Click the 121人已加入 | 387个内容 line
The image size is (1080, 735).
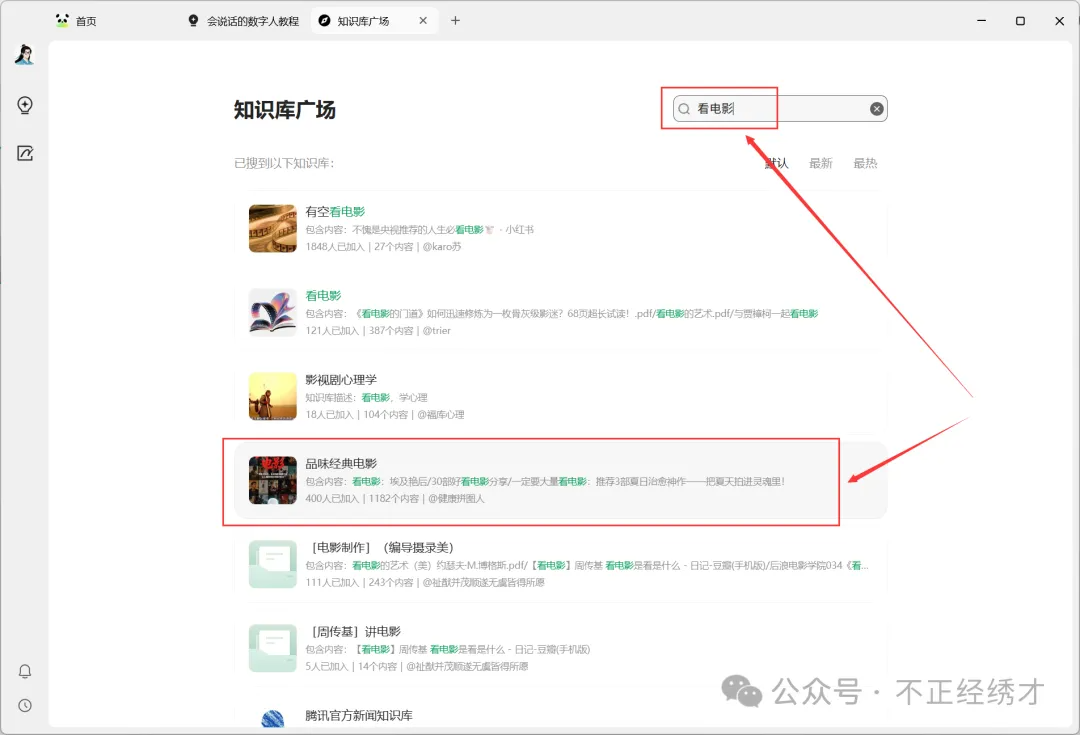coord(378,331)
